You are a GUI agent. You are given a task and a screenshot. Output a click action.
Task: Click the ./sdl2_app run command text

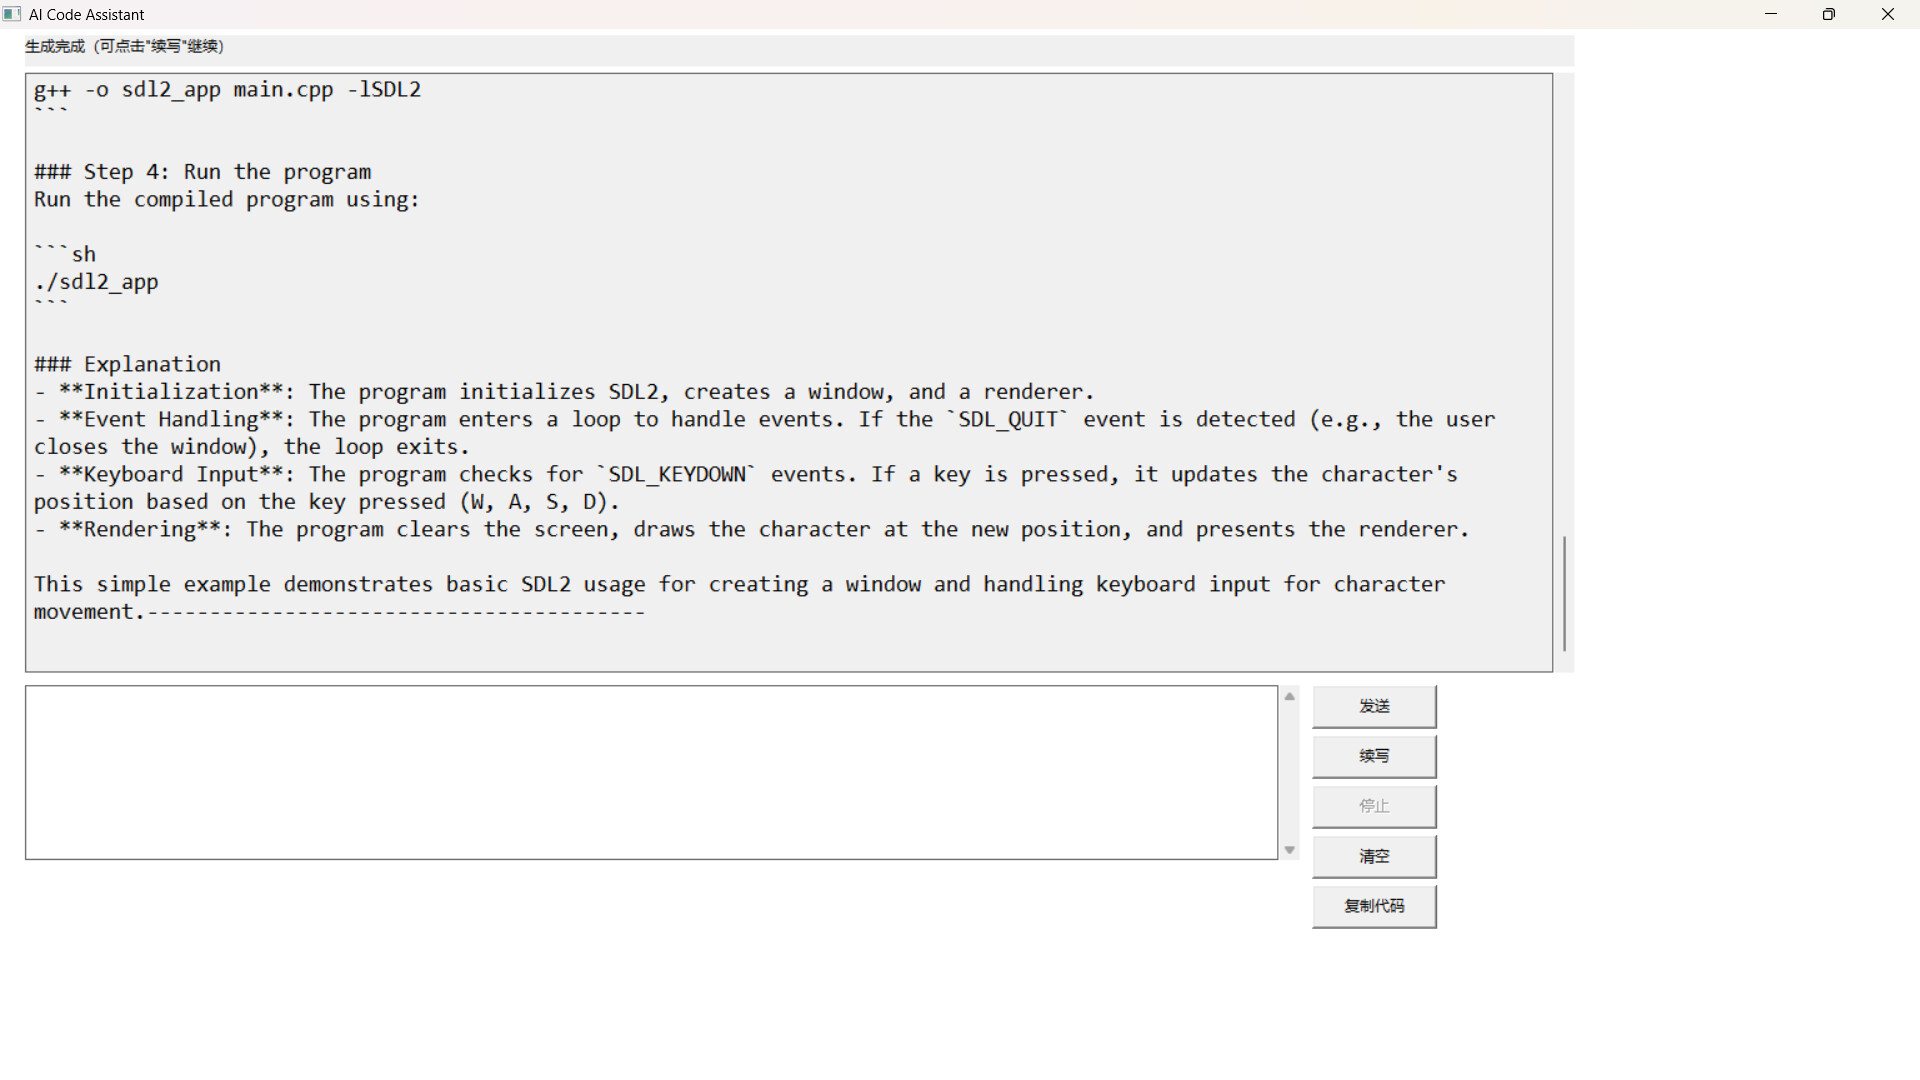96,281
